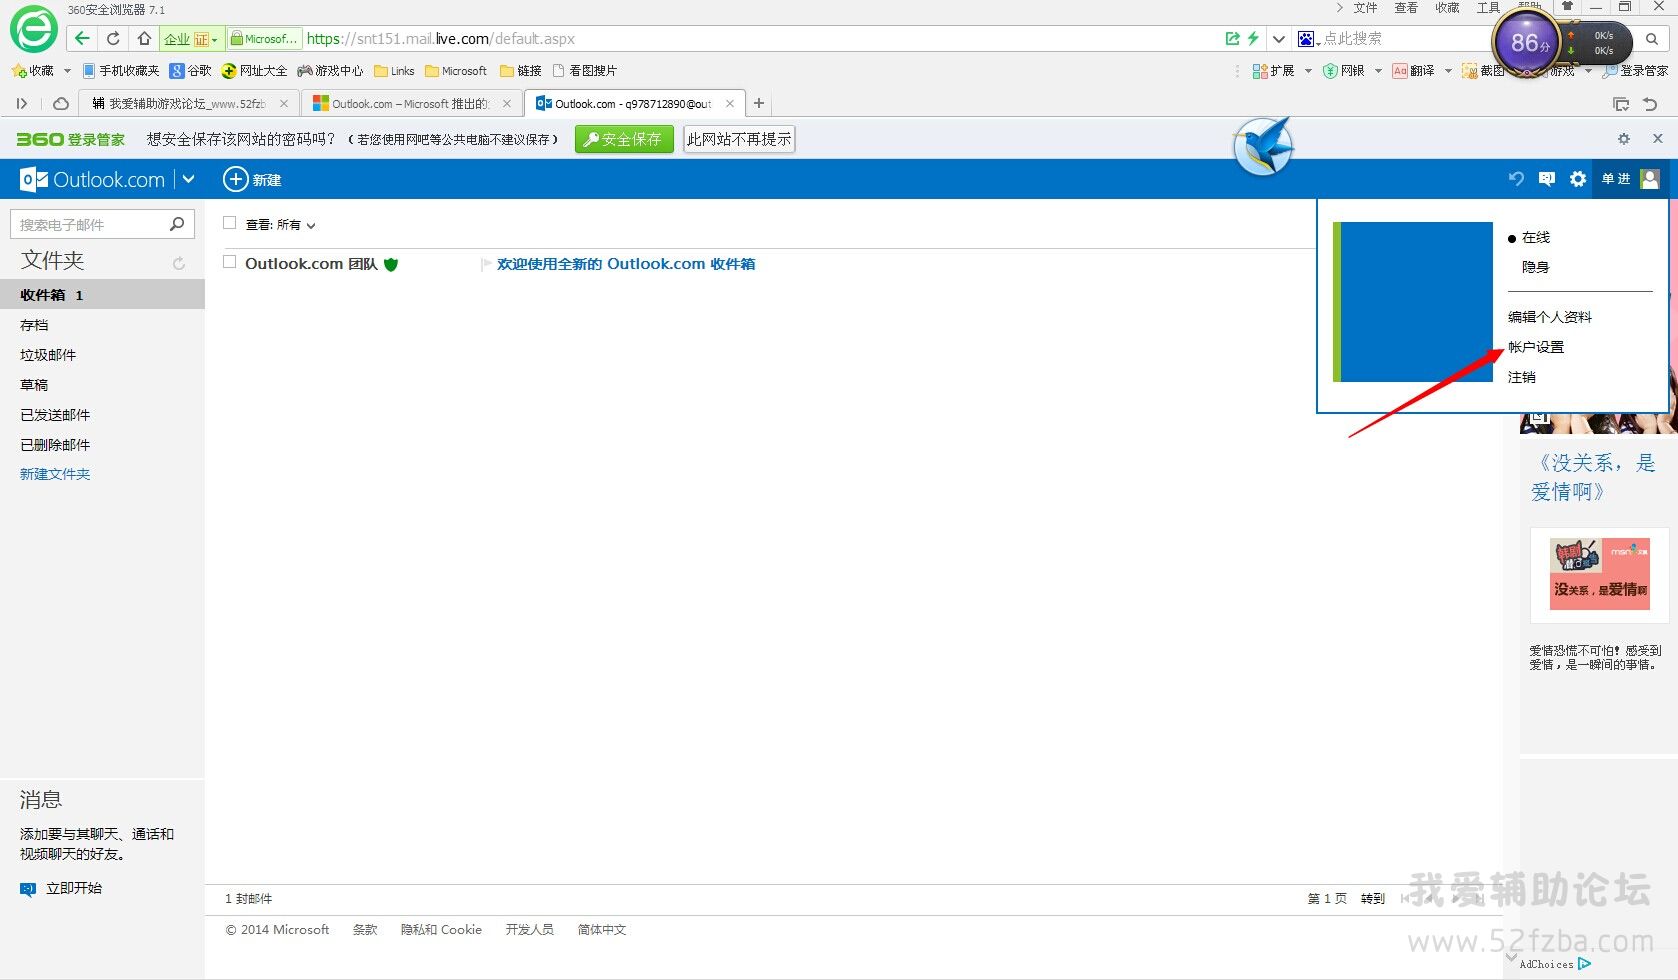Open the 扩展 extensions dropdown
The height and width of the screenshot is (980, 1678).
click(x=1308, y=71)
